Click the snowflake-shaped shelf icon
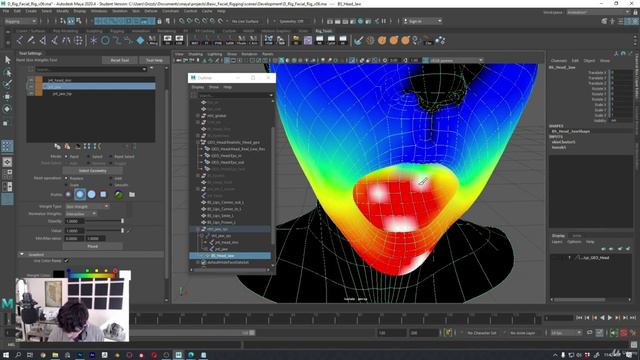 pyautogui.click(x=93, y=40)
